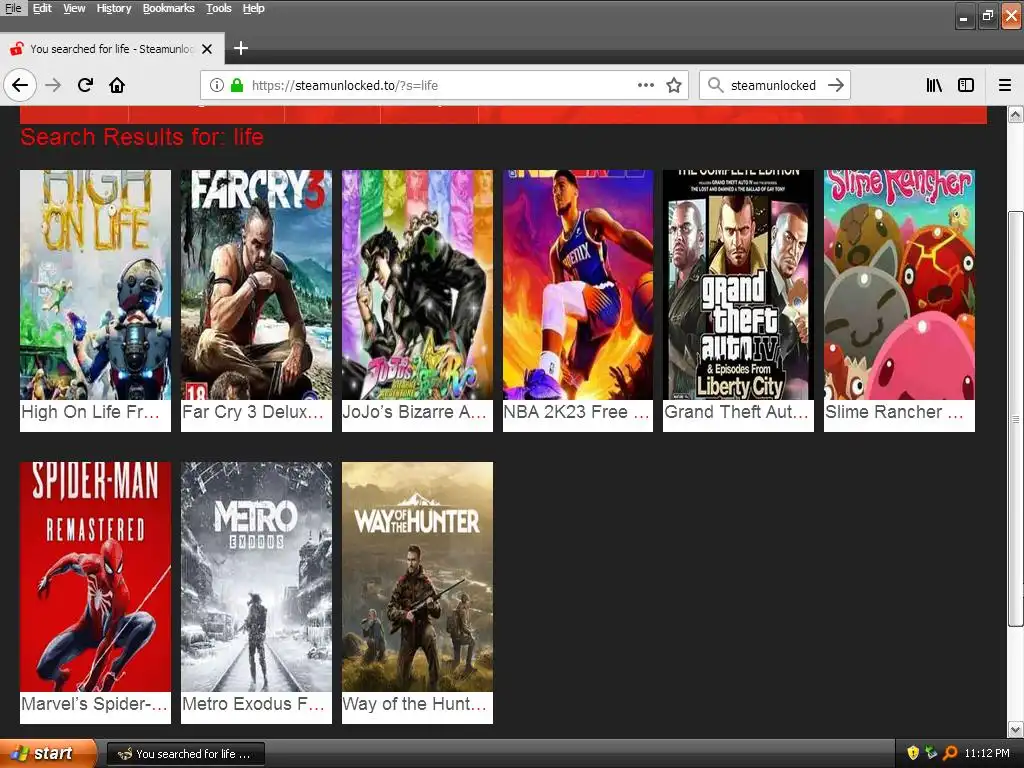This screenshot has width=1024, height=768.
Task: Toggle the sidebar view icon
Action: point(966,85)
